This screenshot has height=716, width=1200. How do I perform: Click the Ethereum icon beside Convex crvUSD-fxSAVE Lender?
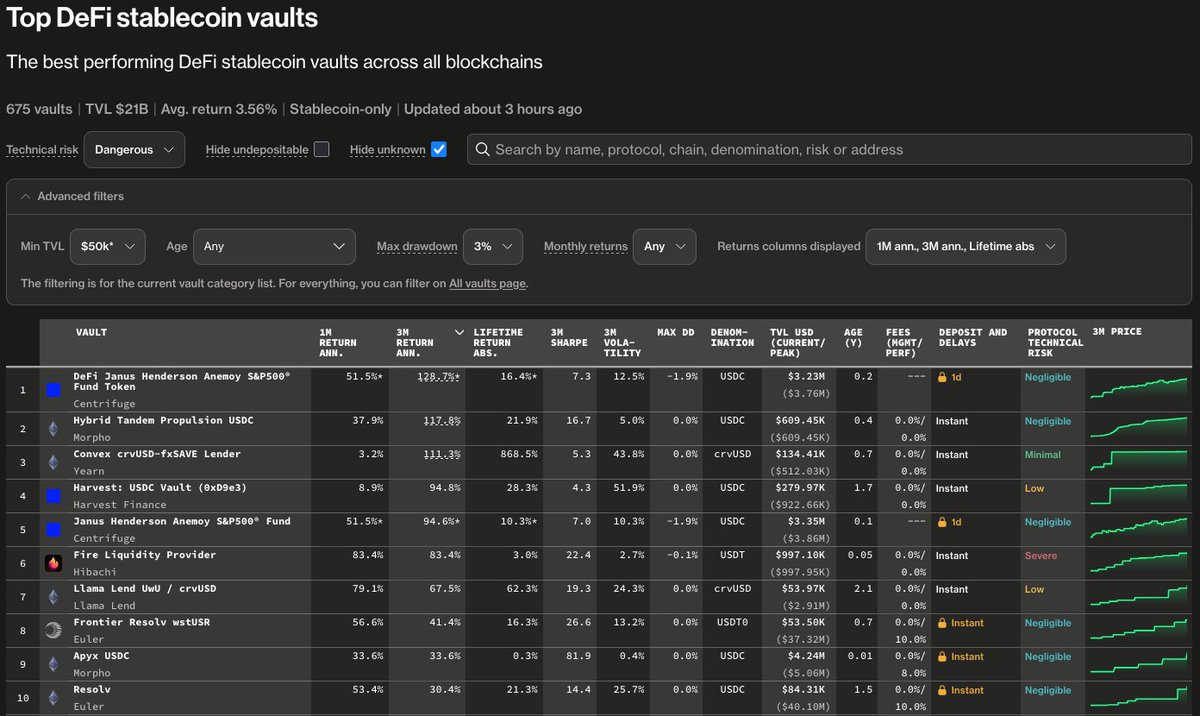(x=54, y=462)
